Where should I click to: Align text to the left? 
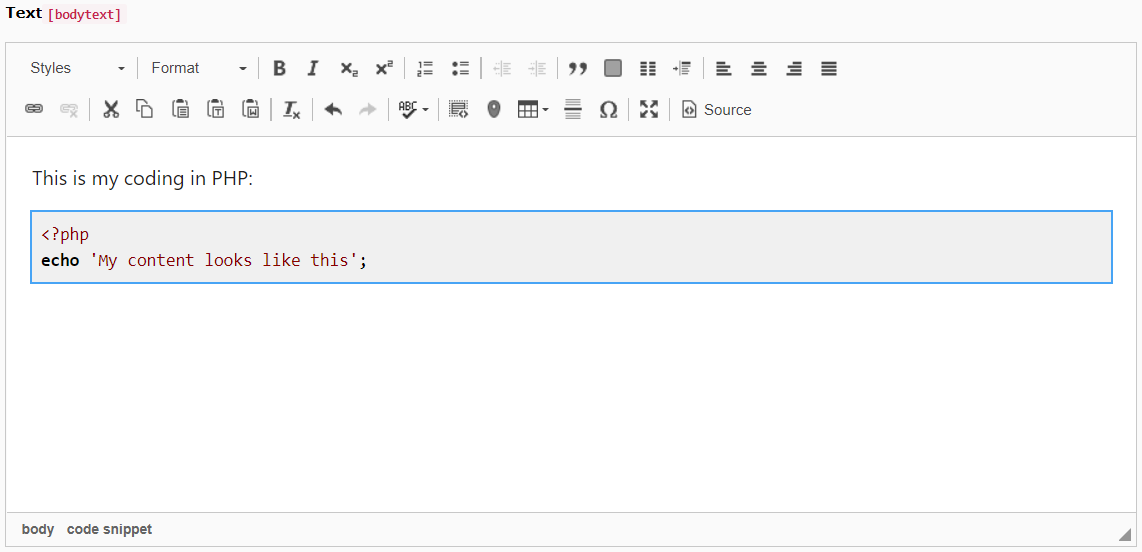pos(723,68)
